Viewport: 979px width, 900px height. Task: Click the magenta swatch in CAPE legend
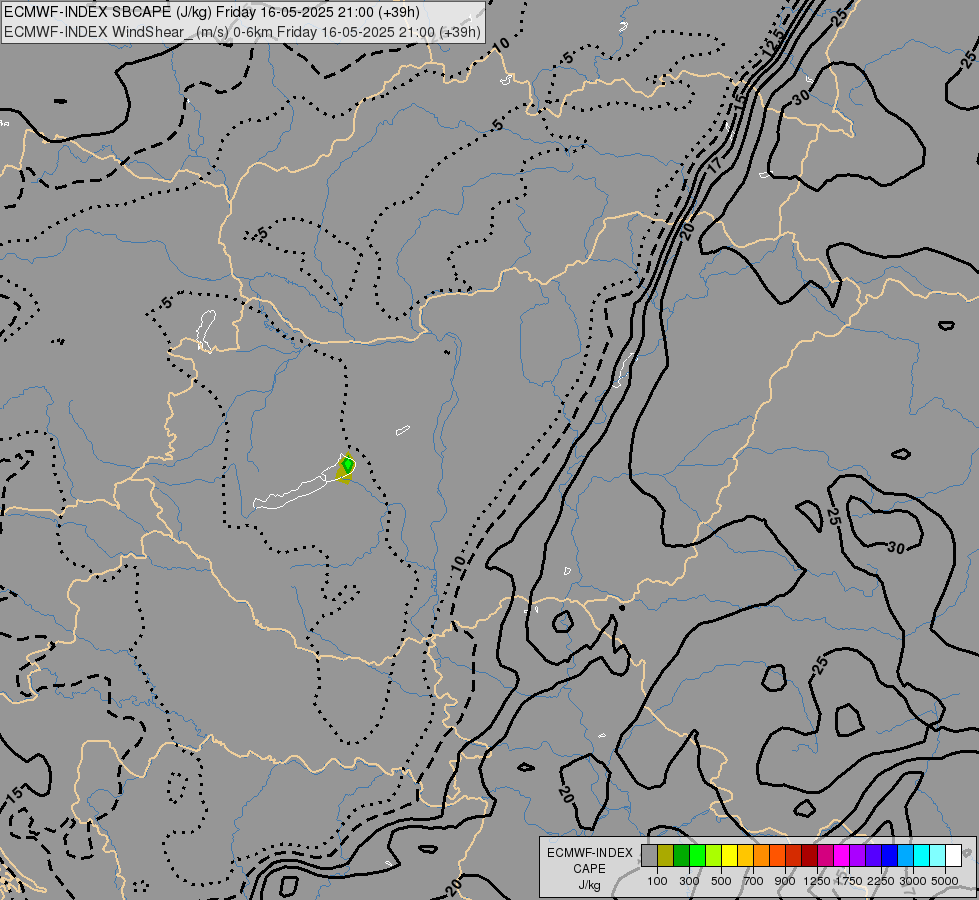tap(842, 855)
